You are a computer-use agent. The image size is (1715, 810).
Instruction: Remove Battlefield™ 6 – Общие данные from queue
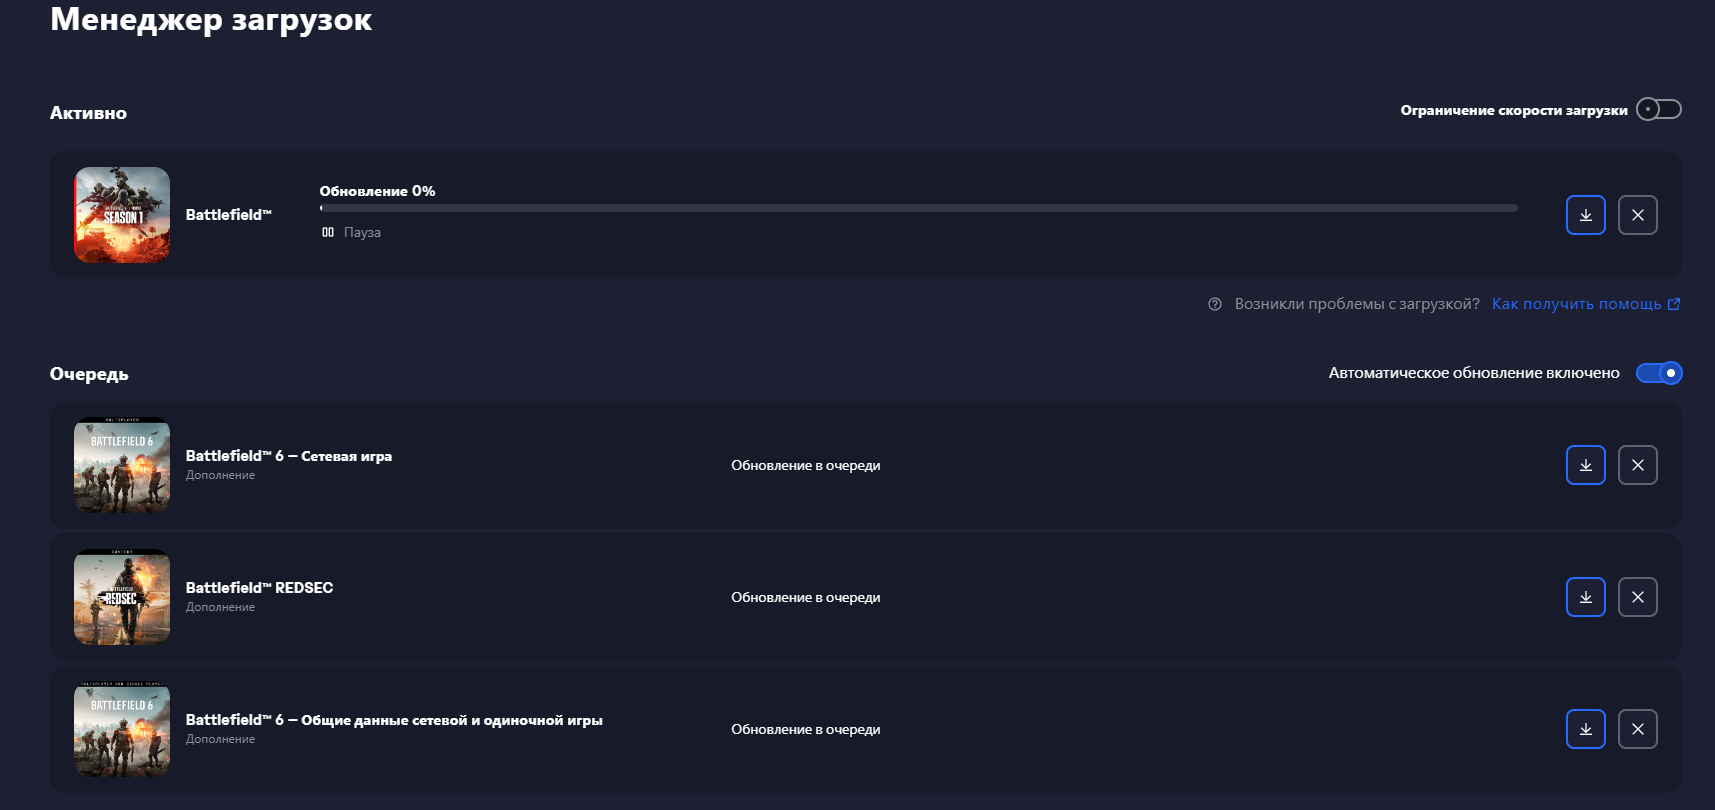pos(1637,729)
